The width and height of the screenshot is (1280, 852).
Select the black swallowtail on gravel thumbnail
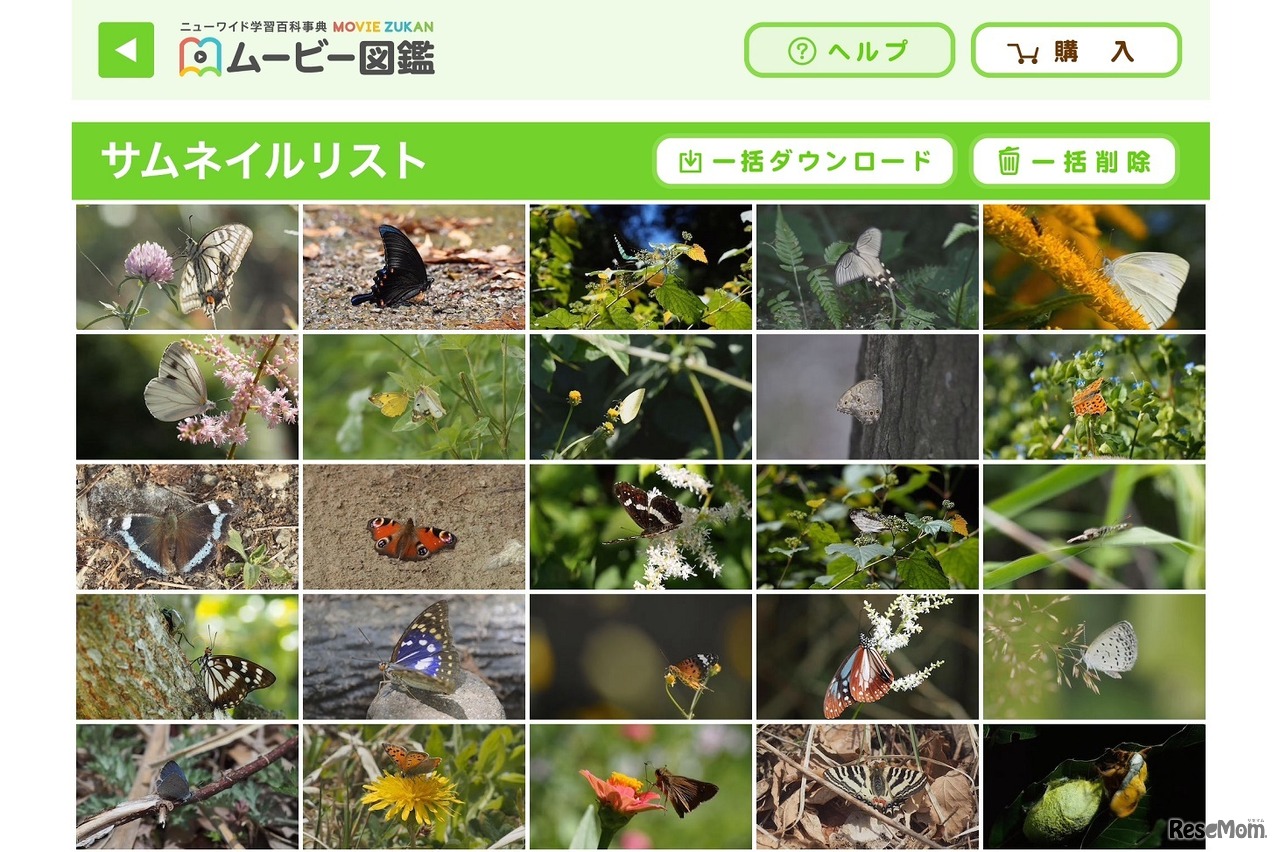(414, 267)
